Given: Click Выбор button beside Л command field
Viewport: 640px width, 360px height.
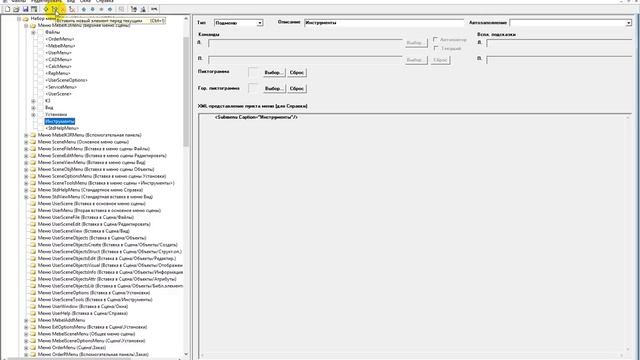Looking at the screenshot, I should 415,43.
